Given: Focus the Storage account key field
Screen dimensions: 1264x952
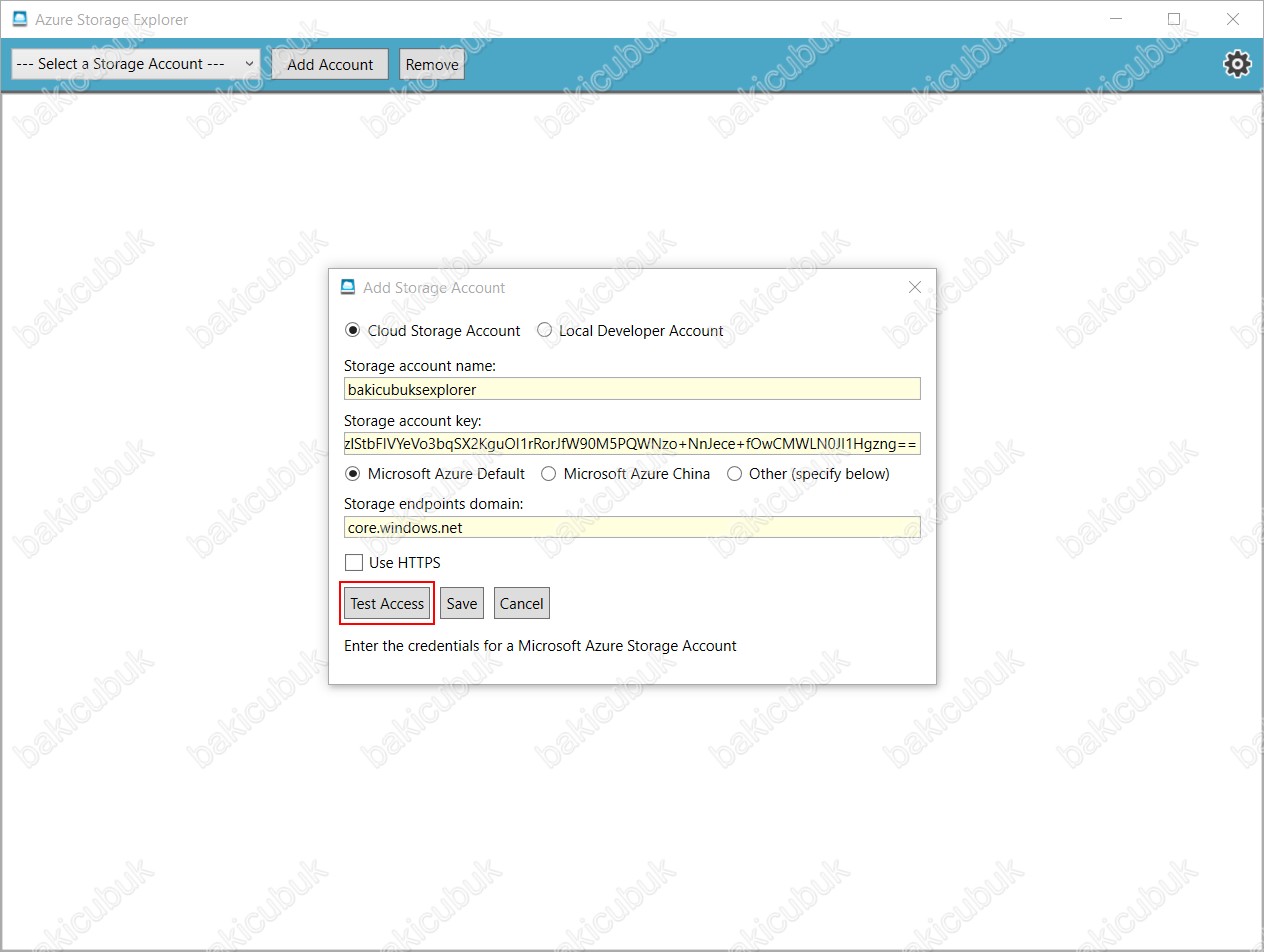Looking at the screenshot, I should (x=632, y=444).
